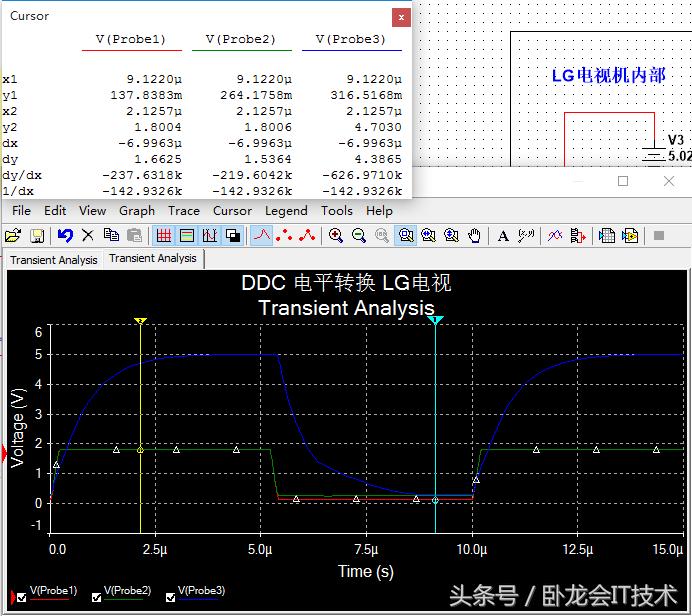Select the show symbols only trace style
The width and height of the screenshot is (692, 616).
click(x=284, y=236)
